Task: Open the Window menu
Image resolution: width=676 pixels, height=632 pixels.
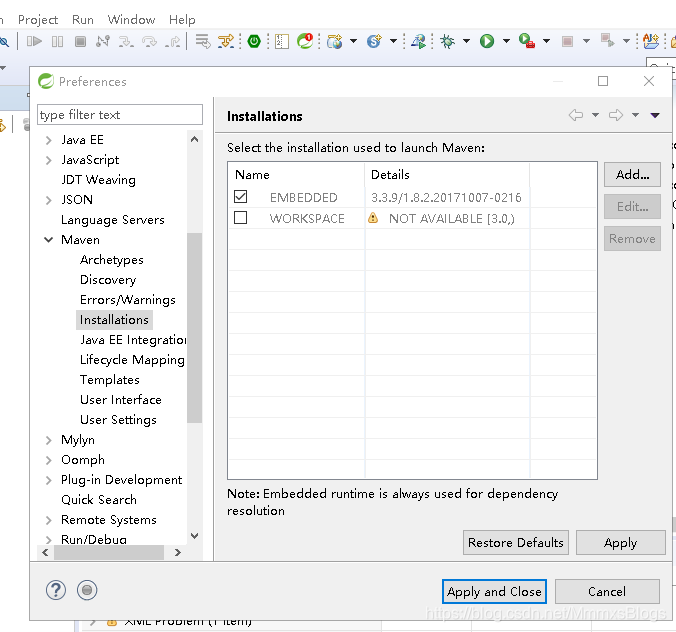Action: (x=131, y=20)
